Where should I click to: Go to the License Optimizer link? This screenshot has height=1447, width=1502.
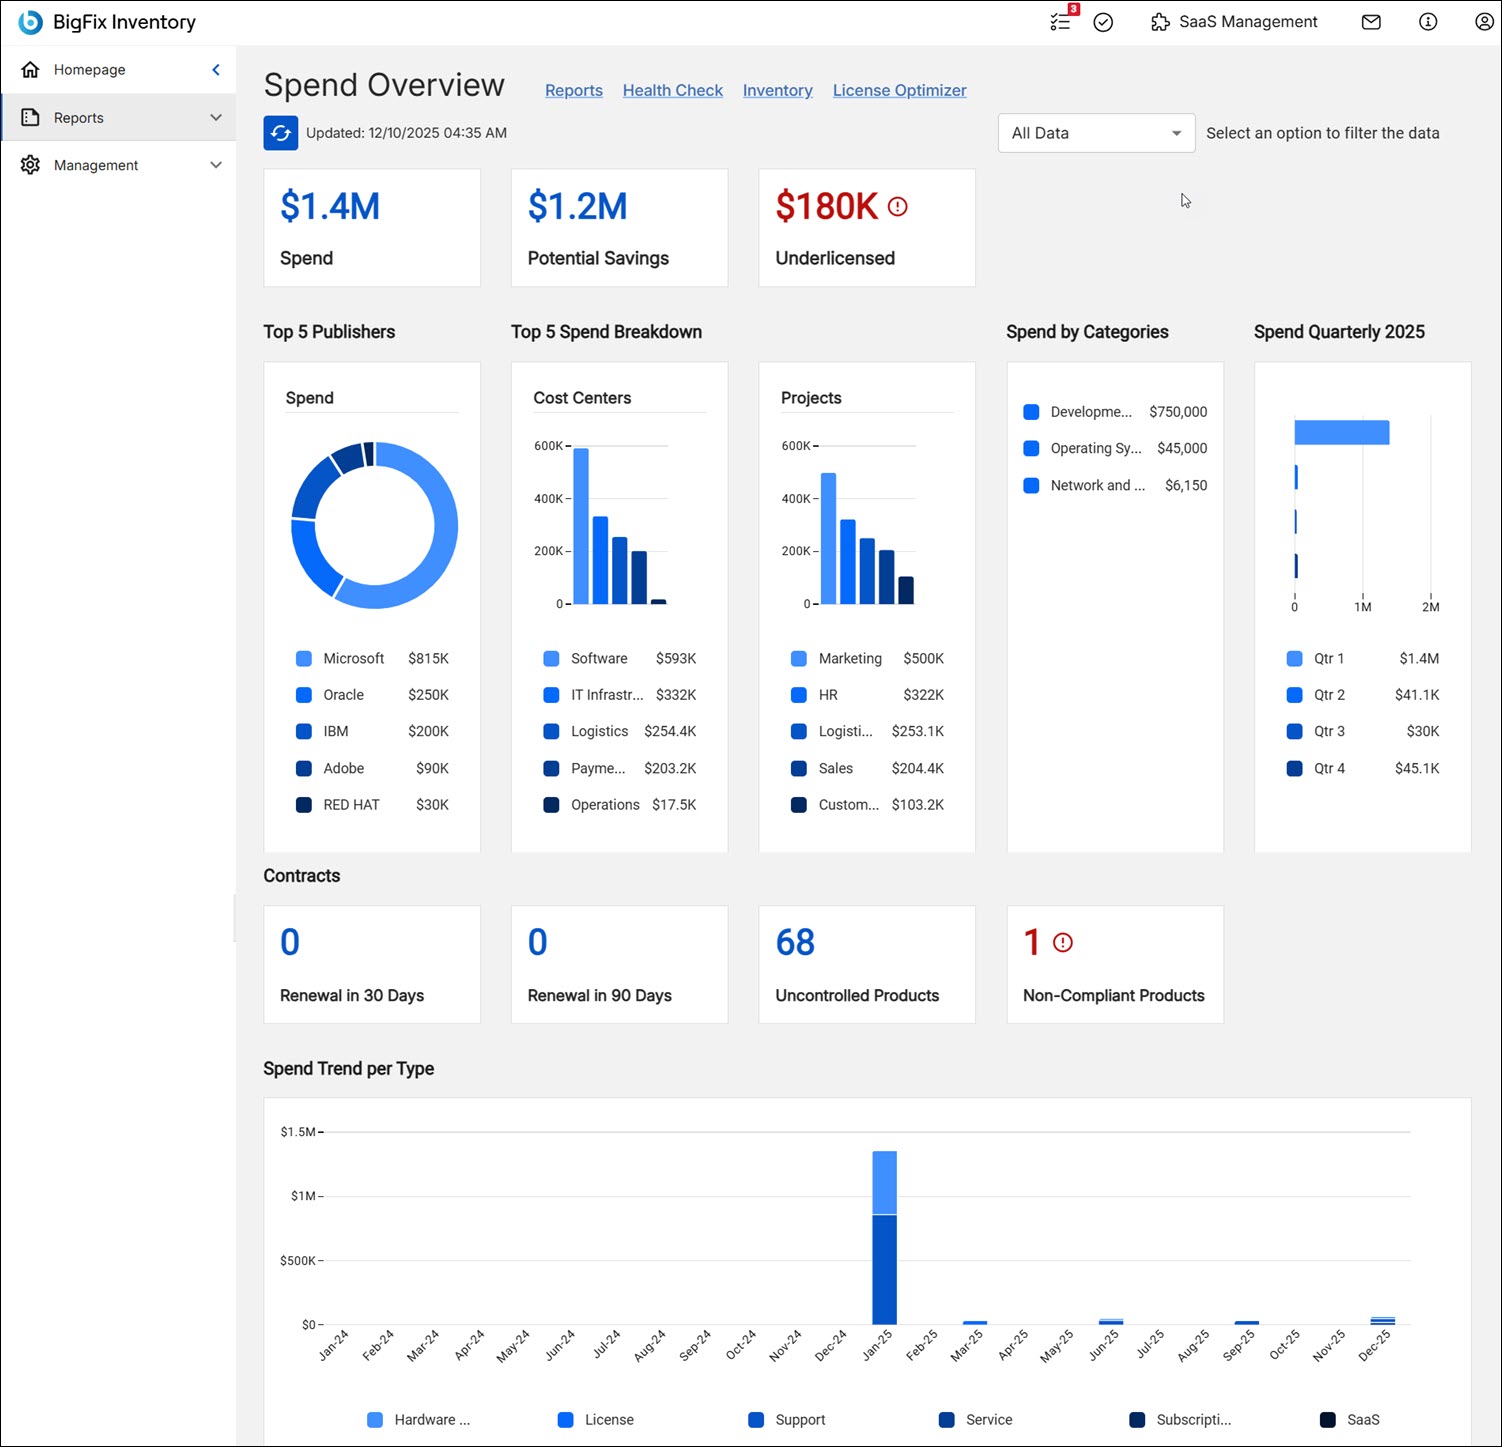[900, 90]
